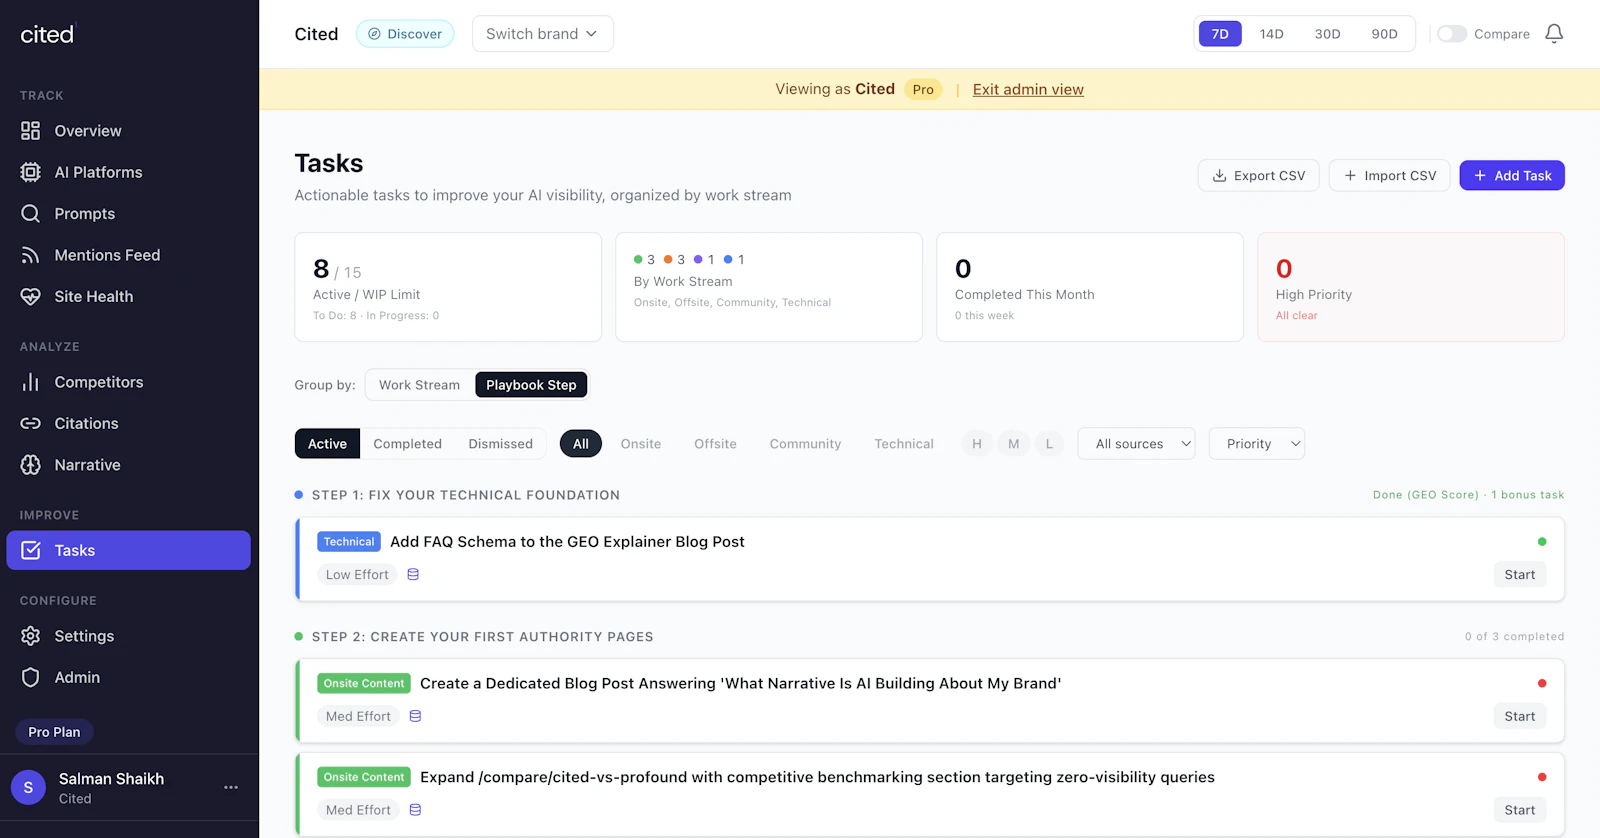Filter tasks by Onsite
This screenshot has width=1600, height=838.
pyautogui.click(x=641, y=444)
